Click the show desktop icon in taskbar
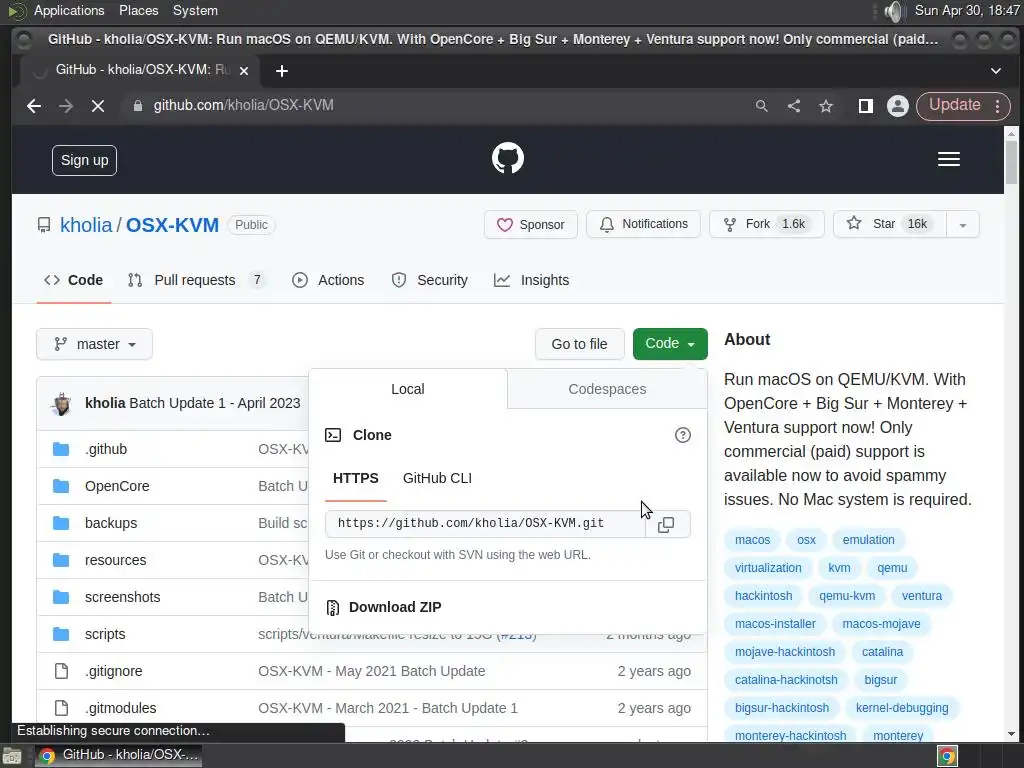This screenshot has height=768, width=1024. (12, 756)
